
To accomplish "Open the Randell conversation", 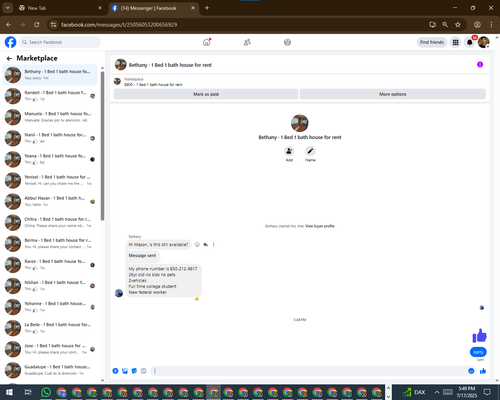I will [x=50, y=96].
